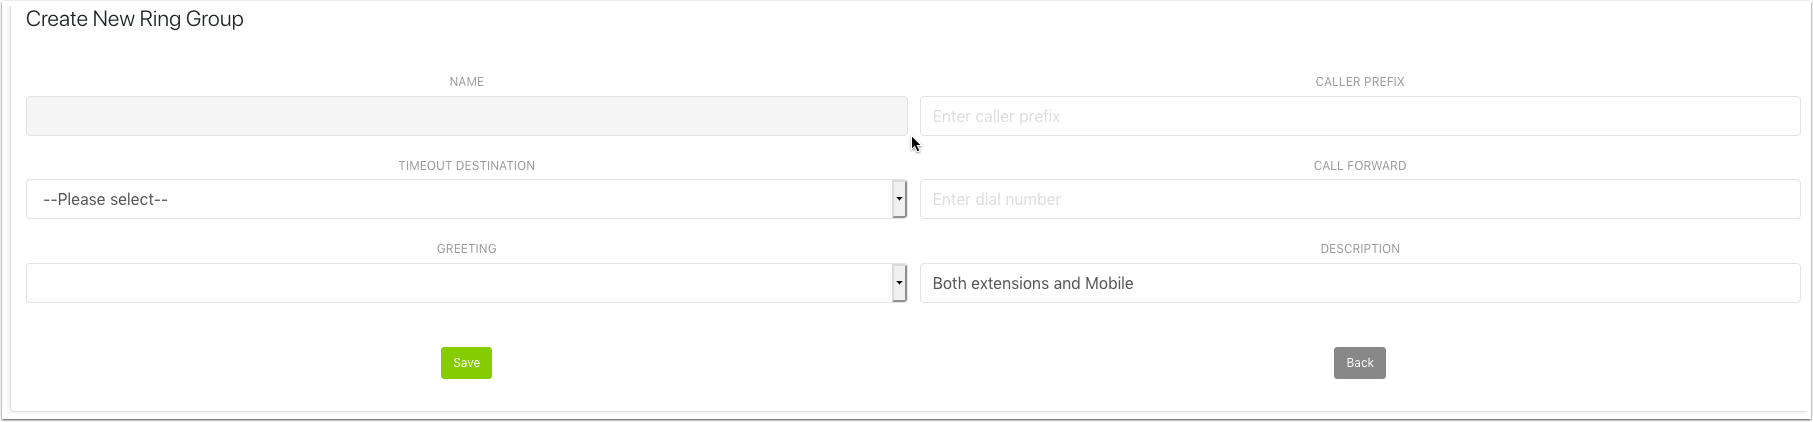
Task: Click the GREETING label
Action: (x=466, y=249)
